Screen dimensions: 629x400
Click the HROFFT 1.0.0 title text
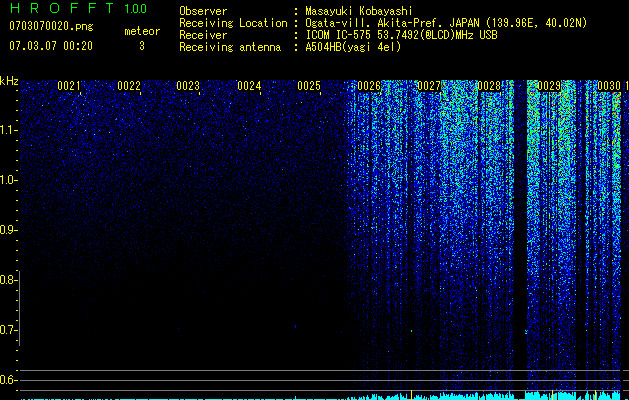point(78,8)
